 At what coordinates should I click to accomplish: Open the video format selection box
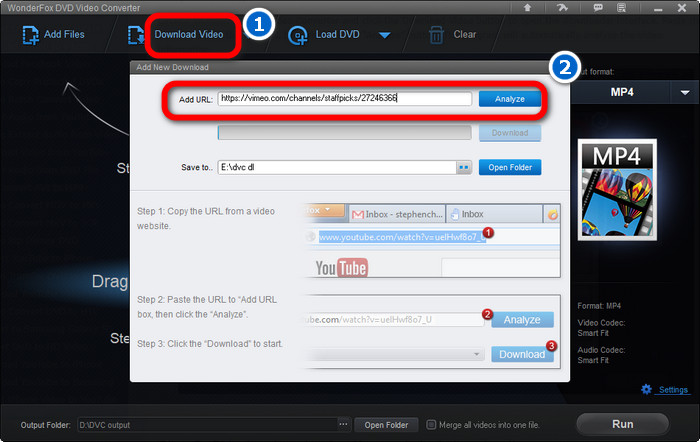[344, 133]
